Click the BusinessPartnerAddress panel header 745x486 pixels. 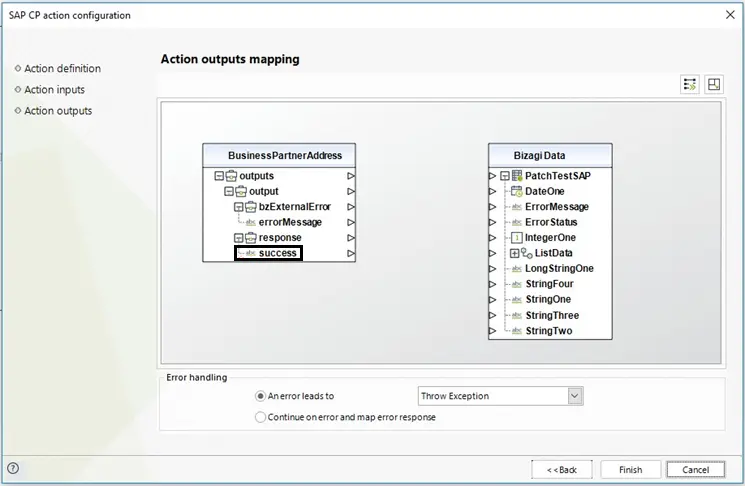279,156
